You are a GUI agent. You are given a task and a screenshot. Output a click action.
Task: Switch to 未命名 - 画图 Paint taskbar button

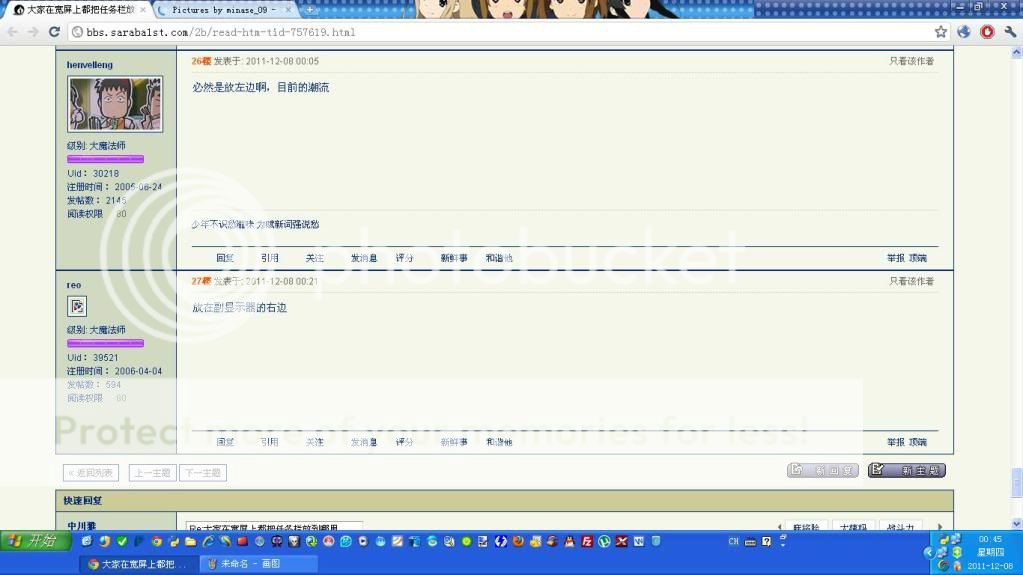coord(260,564)
